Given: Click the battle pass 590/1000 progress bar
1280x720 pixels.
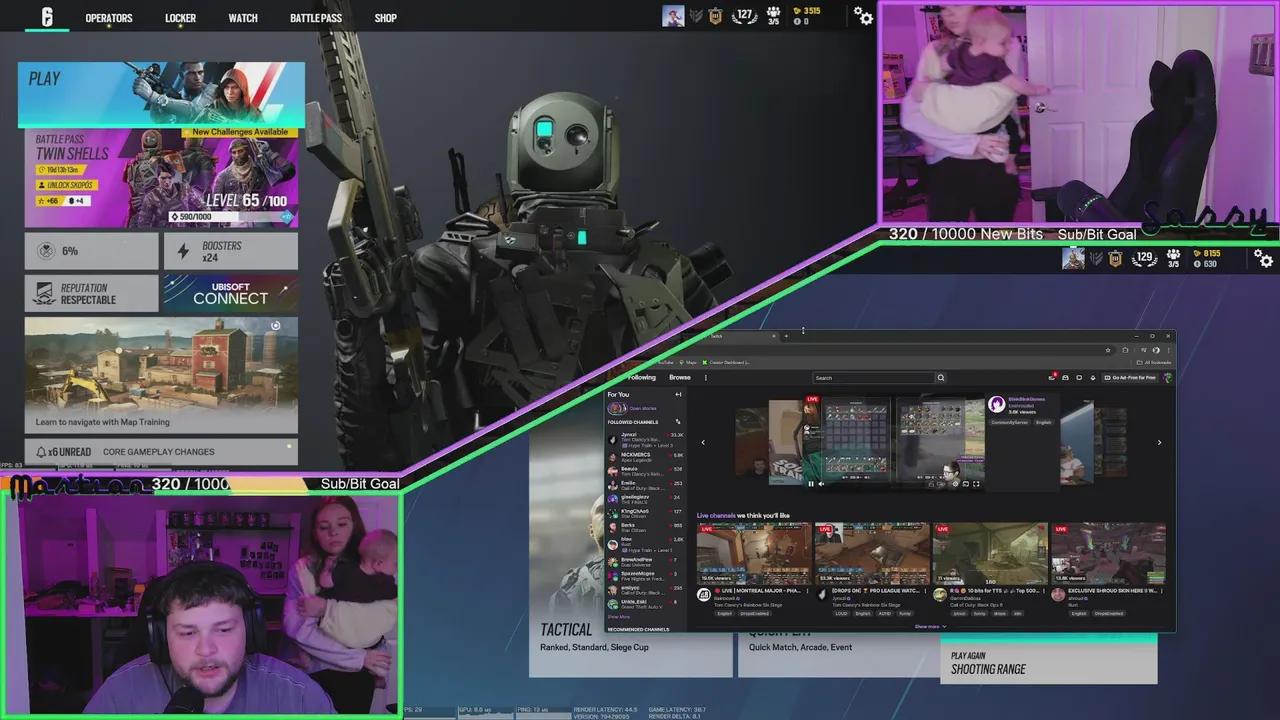Looking at the screenshot, I should coord(231,217).
